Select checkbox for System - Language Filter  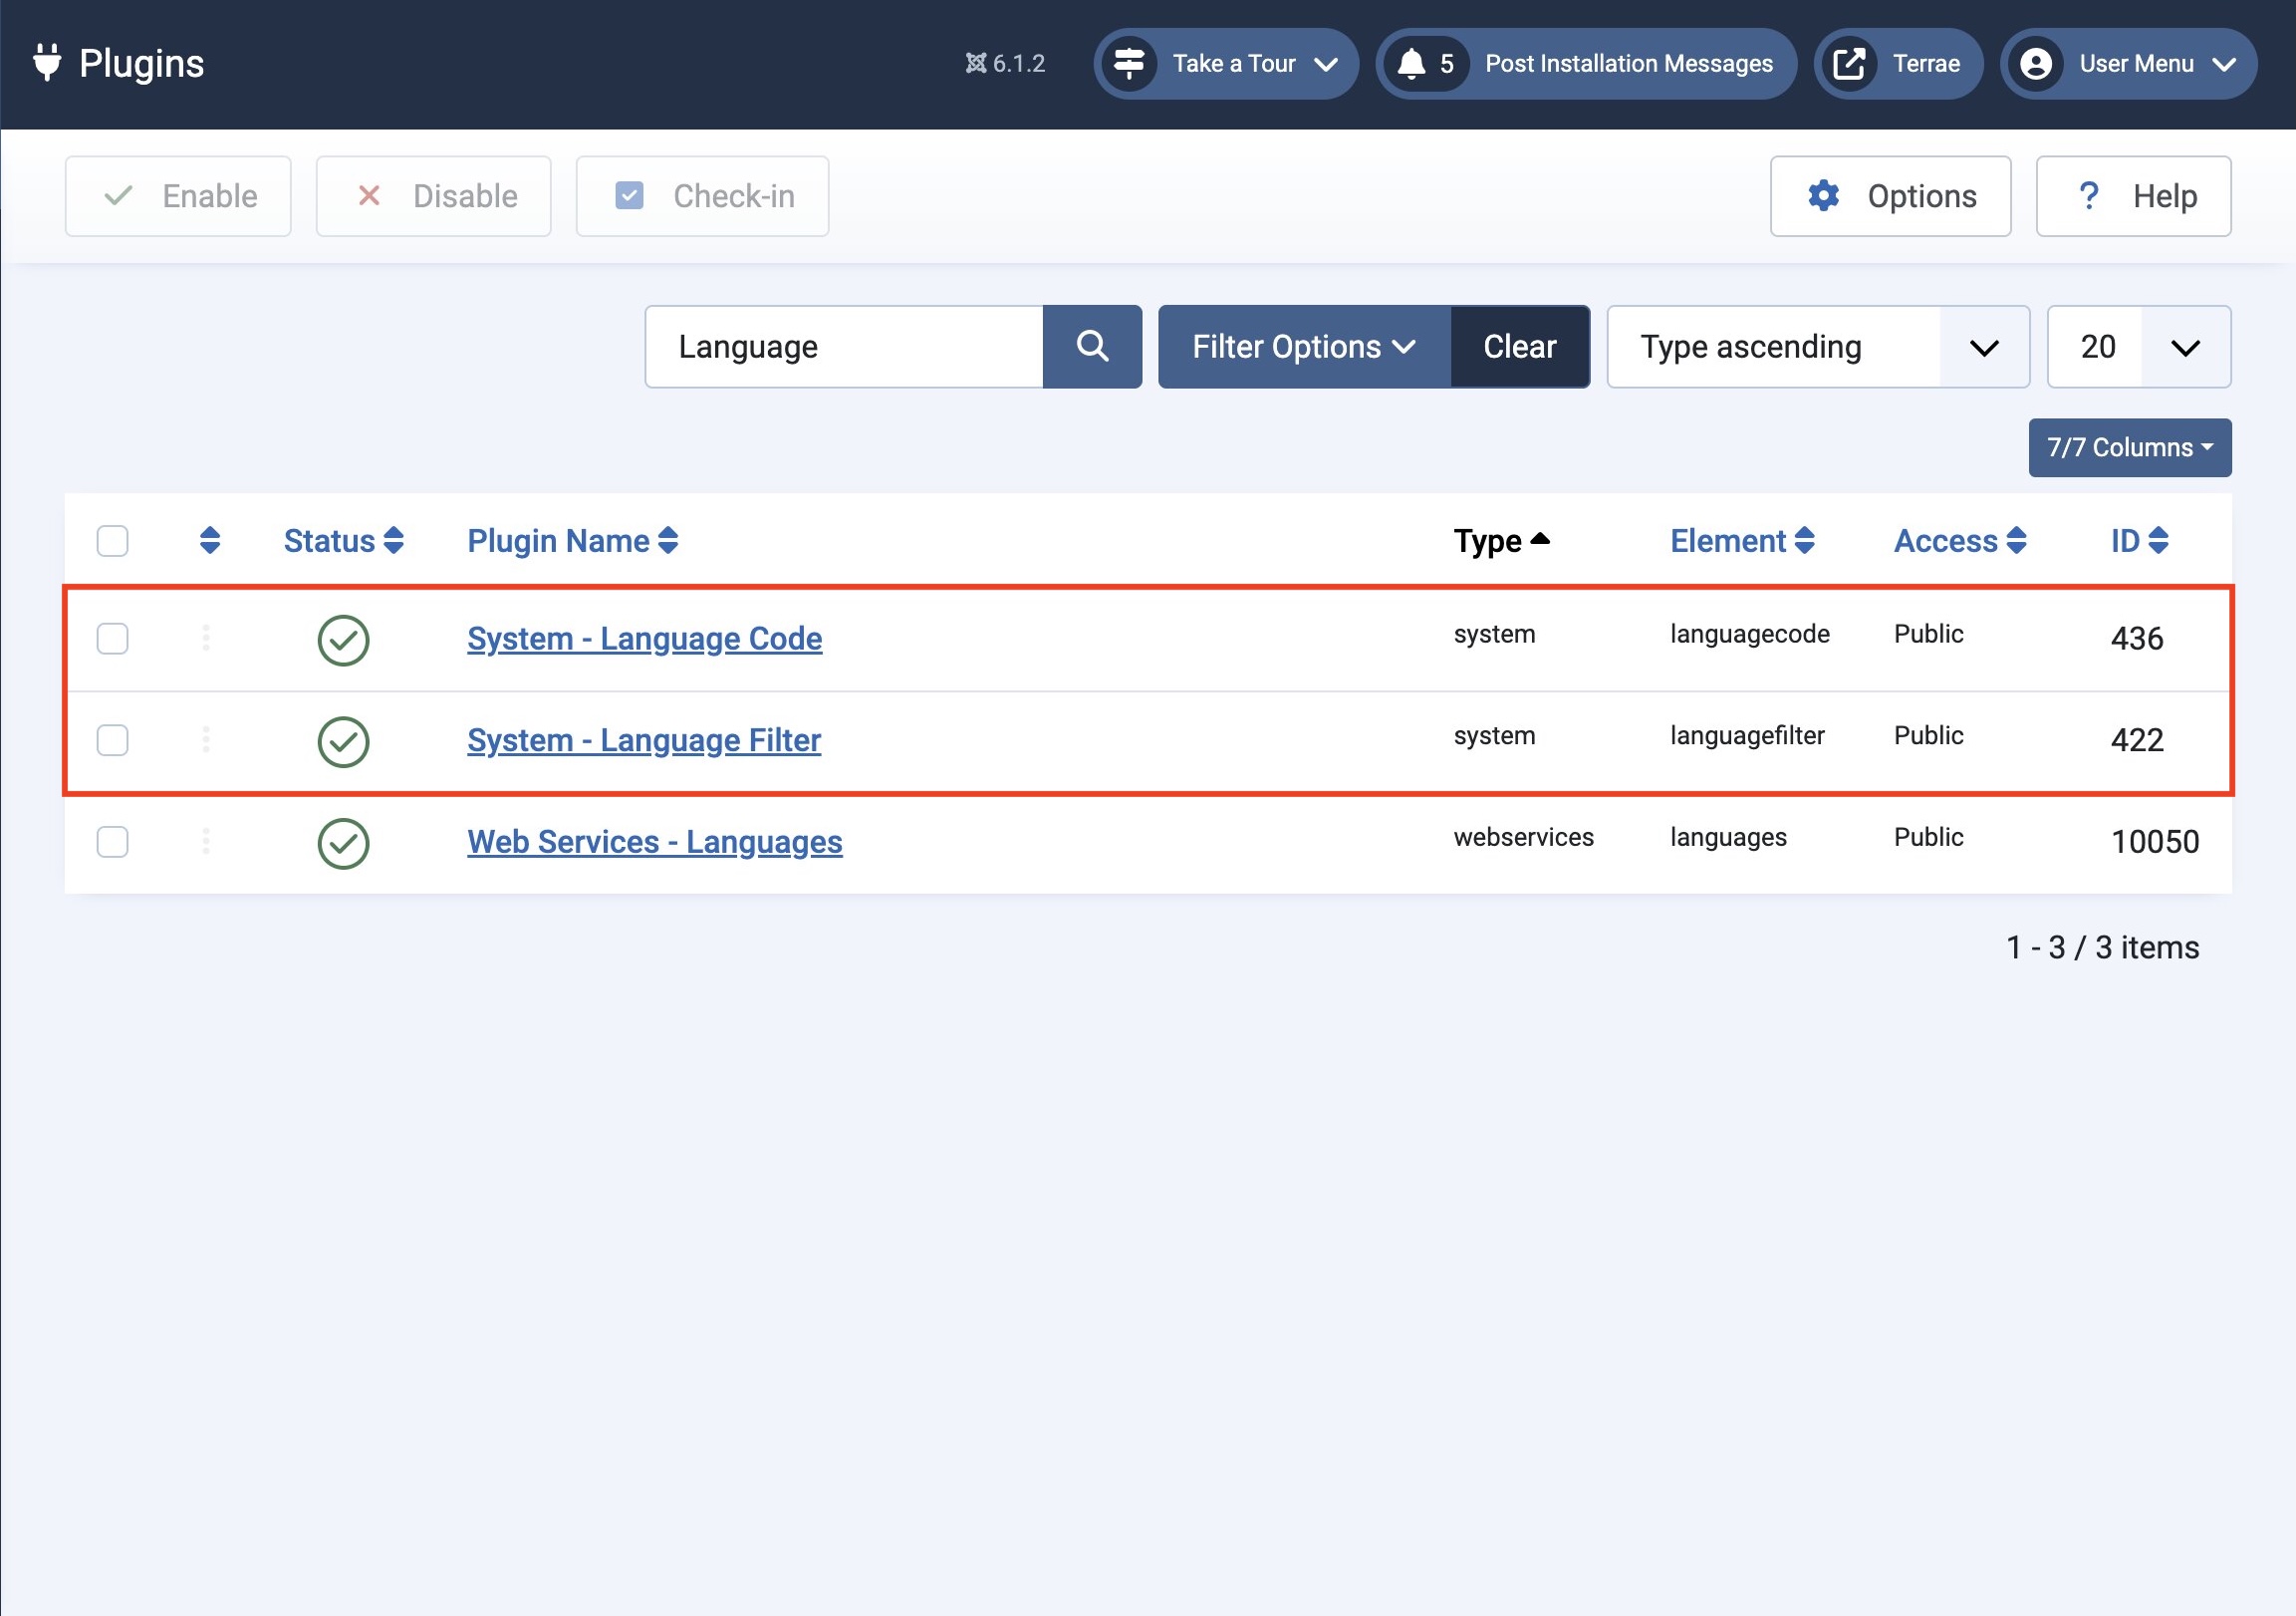[112, 740]
